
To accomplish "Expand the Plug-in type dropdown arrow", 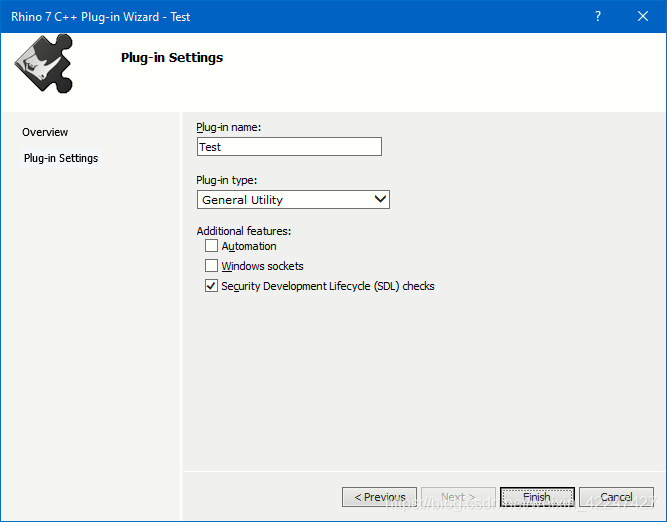I will tap(379, 200).
